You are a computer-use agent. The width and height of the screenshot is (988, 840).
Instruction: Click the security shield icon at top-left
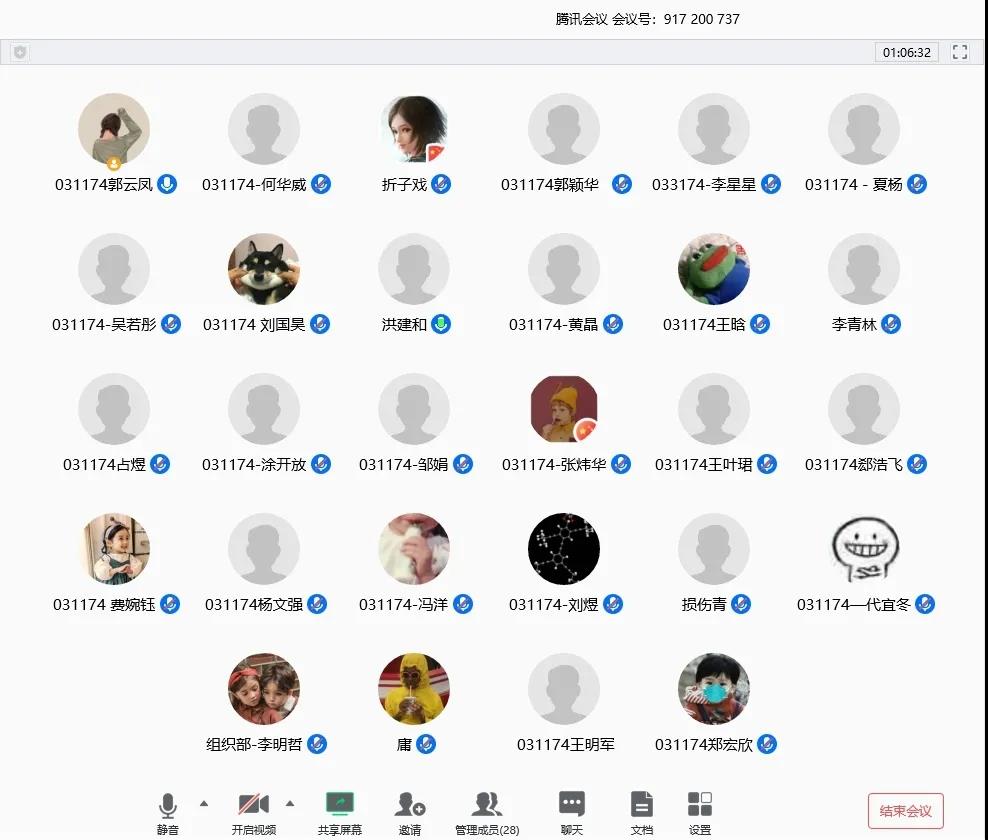[20, 52]
